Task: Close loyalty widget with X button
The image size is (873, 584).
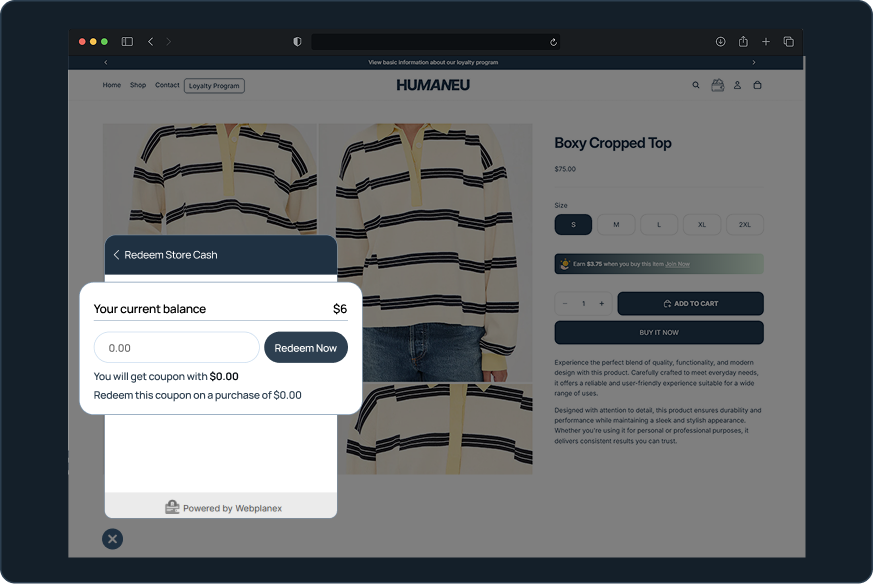Action: click(112, 539)
